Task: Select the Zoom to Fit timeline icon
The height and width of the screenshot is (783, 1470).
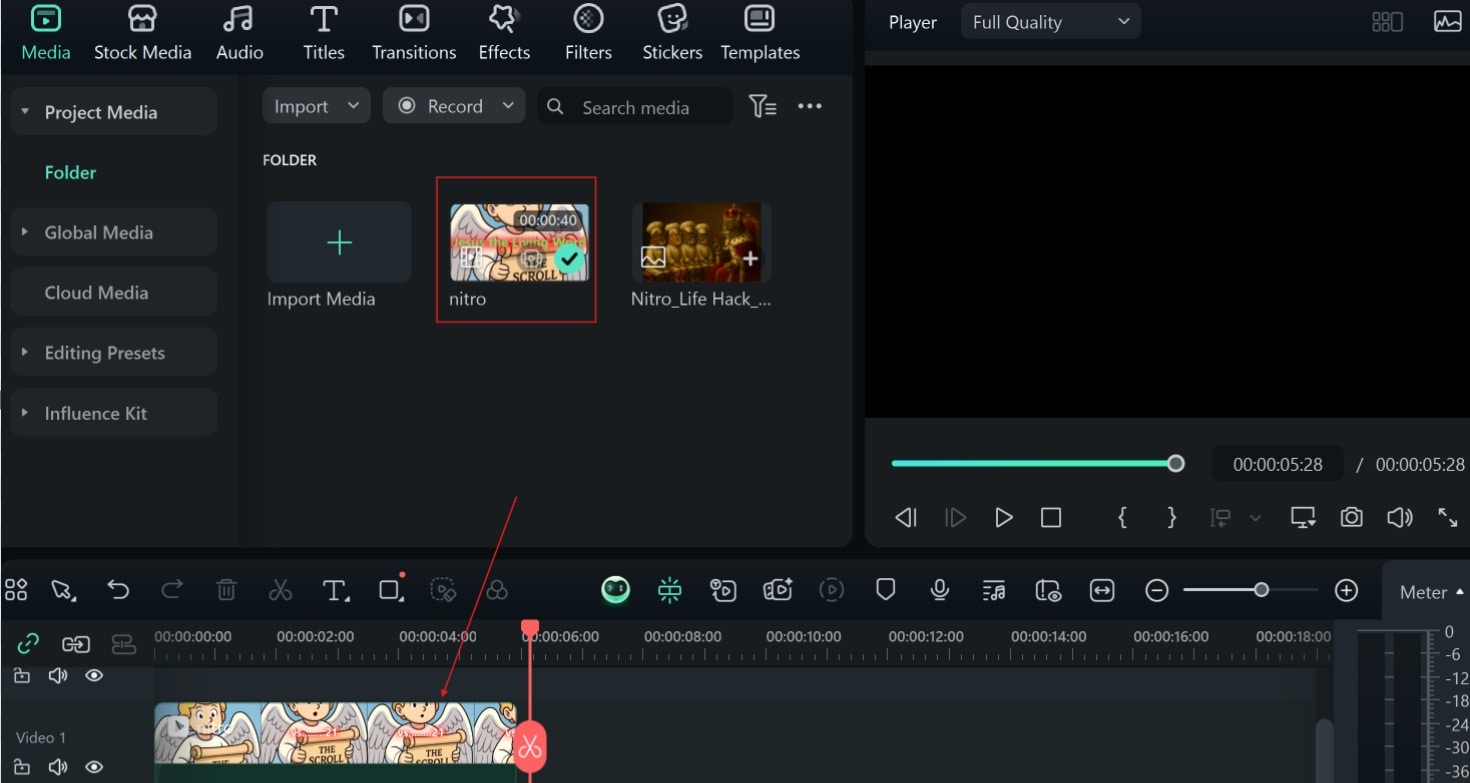Action: [x=1101, y=590]
